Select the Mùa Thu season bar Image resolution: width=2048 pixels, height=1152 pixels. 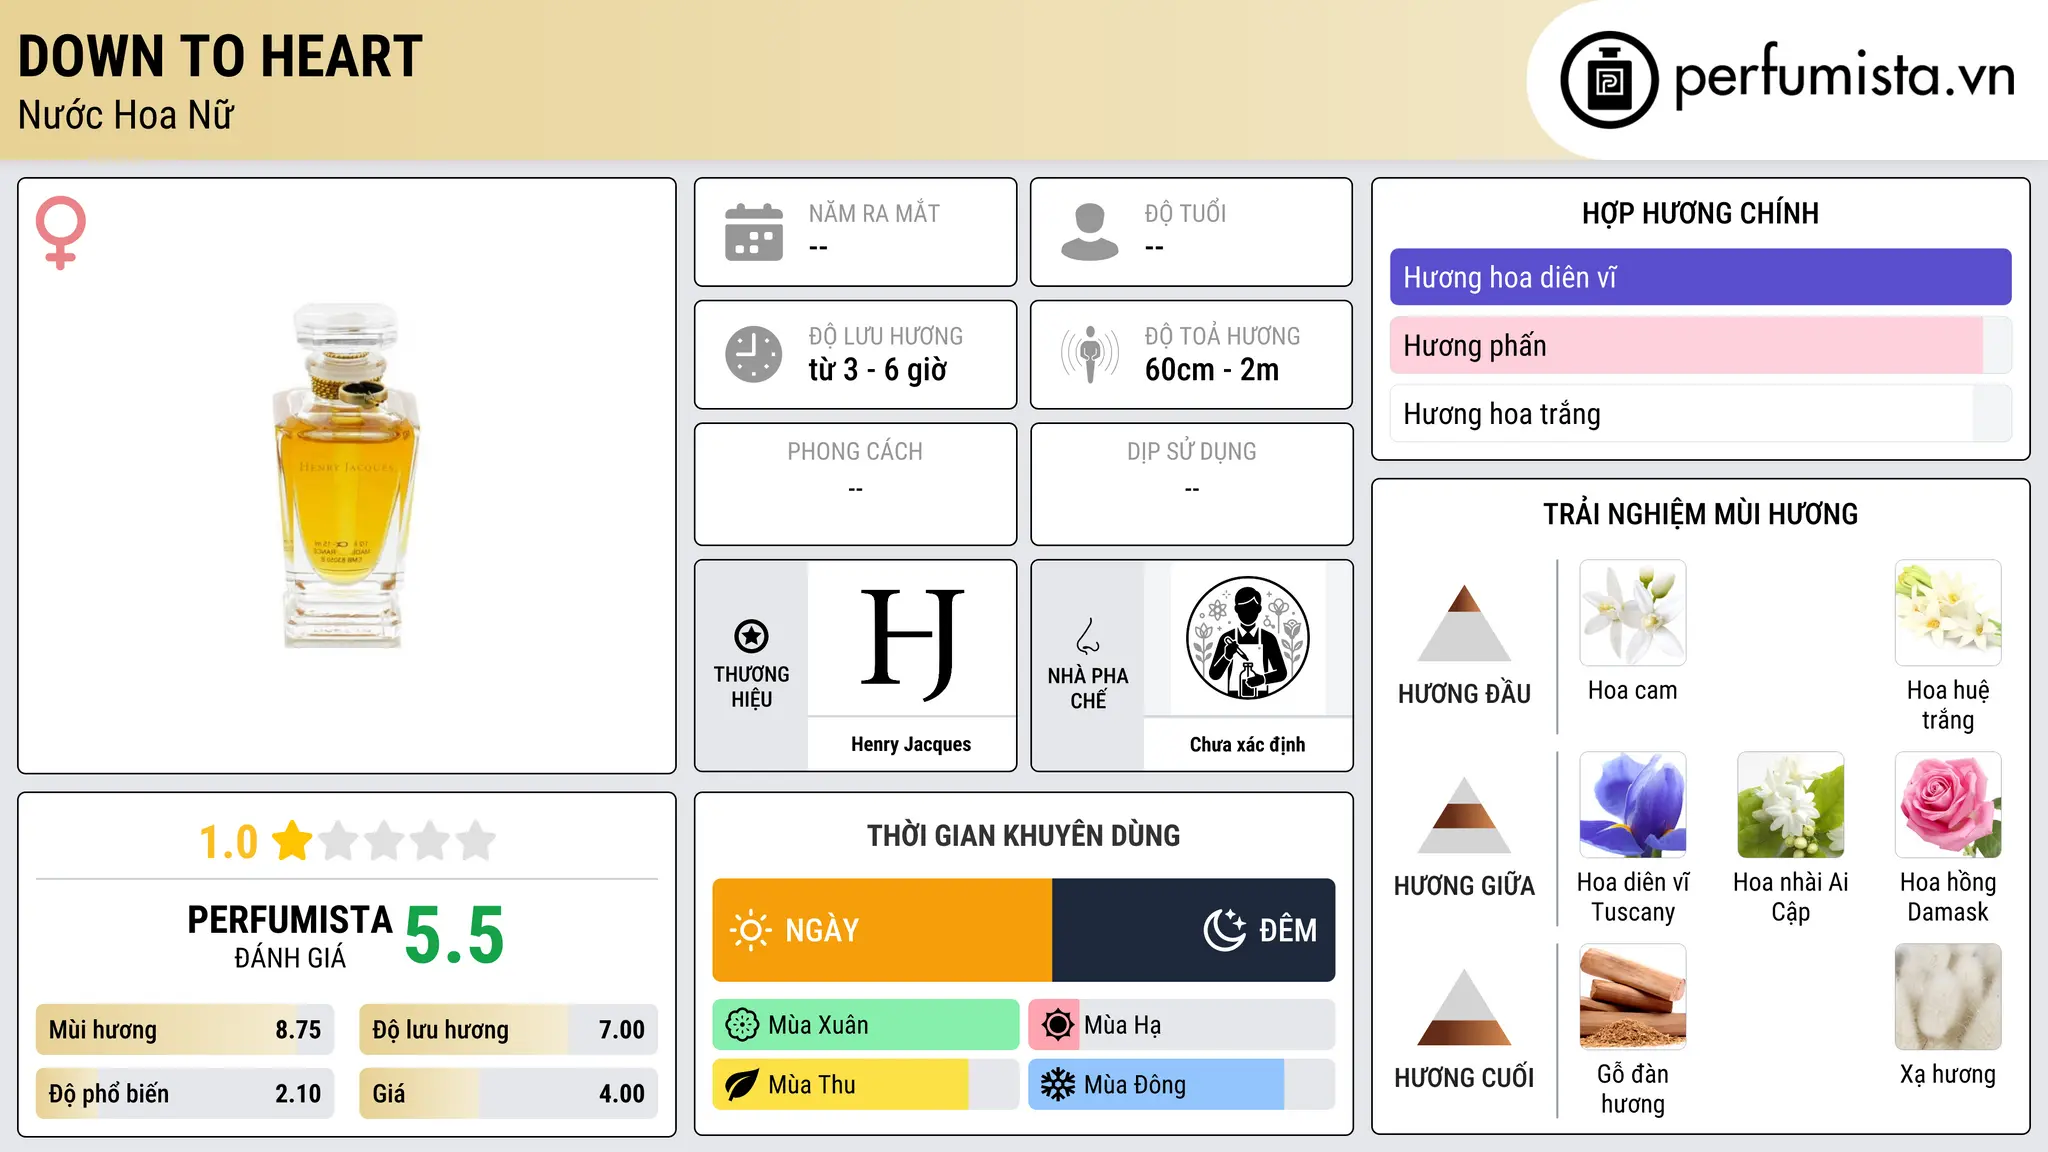coord(866,1085)
